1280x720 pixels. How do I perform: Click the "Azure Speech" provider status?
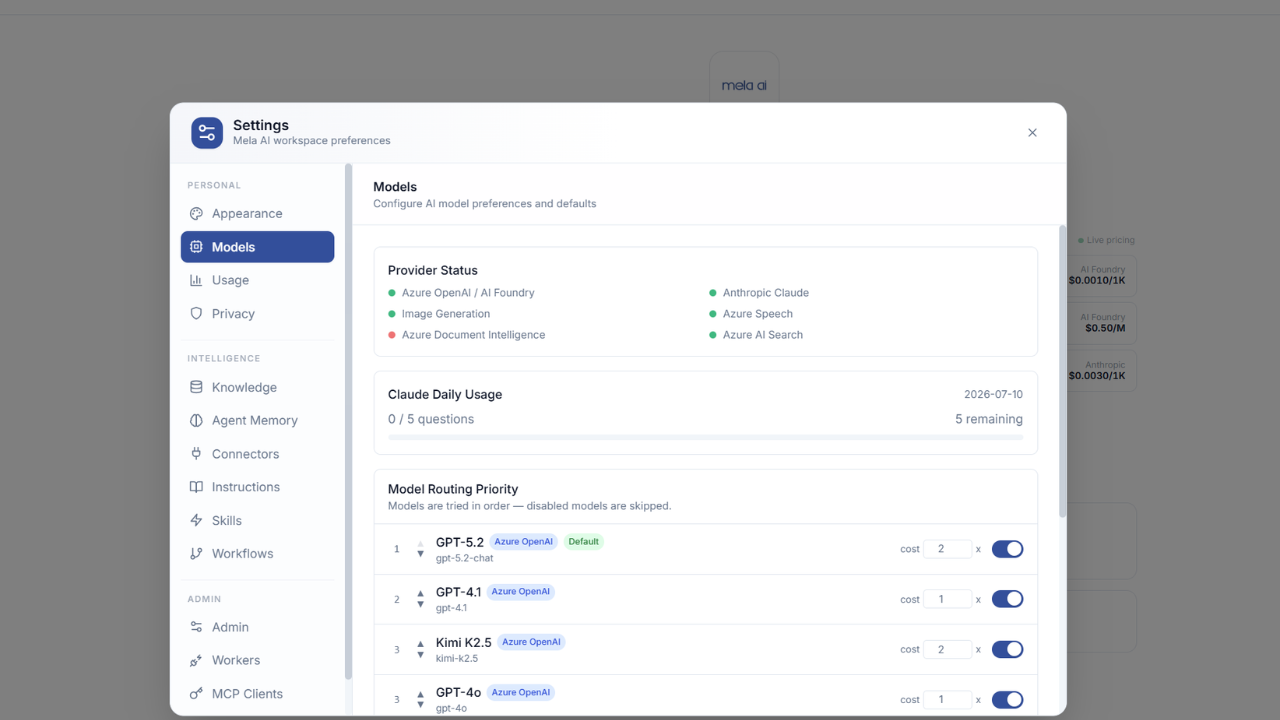(x=751, y=314)
